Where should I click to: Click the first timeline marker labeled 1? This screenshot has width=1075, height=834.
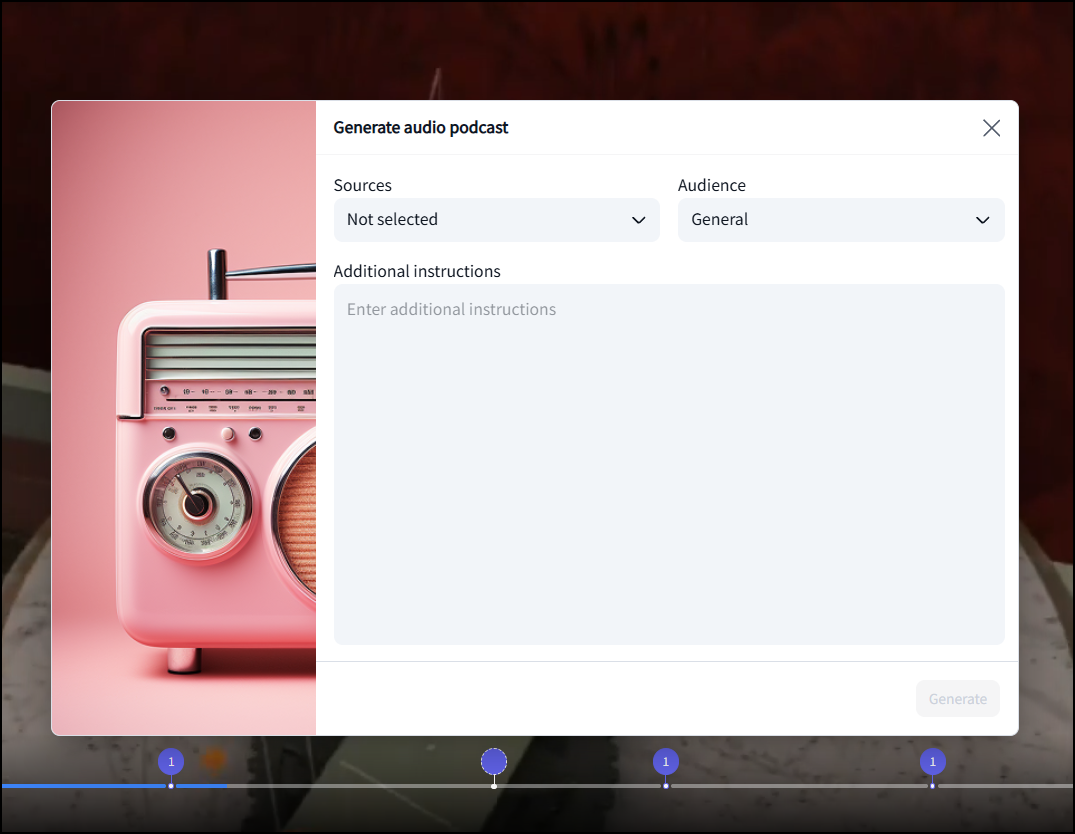click(171, 762)
